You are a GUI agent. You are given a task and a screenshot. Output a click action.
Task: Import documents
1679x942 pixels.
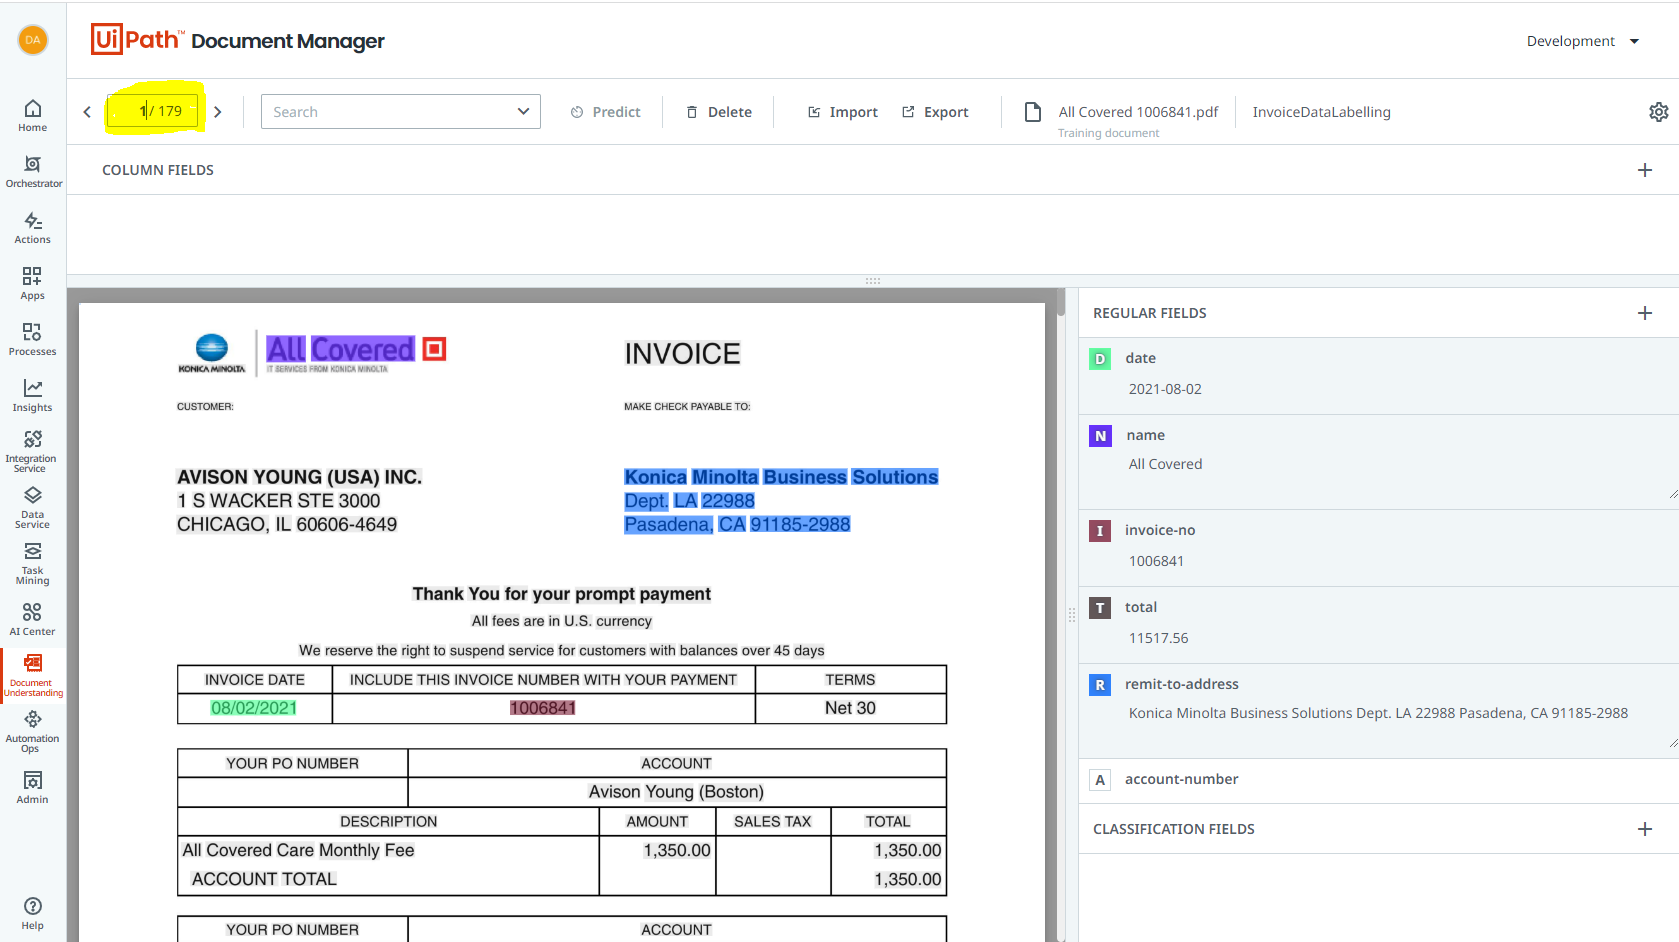pos(842,112)
